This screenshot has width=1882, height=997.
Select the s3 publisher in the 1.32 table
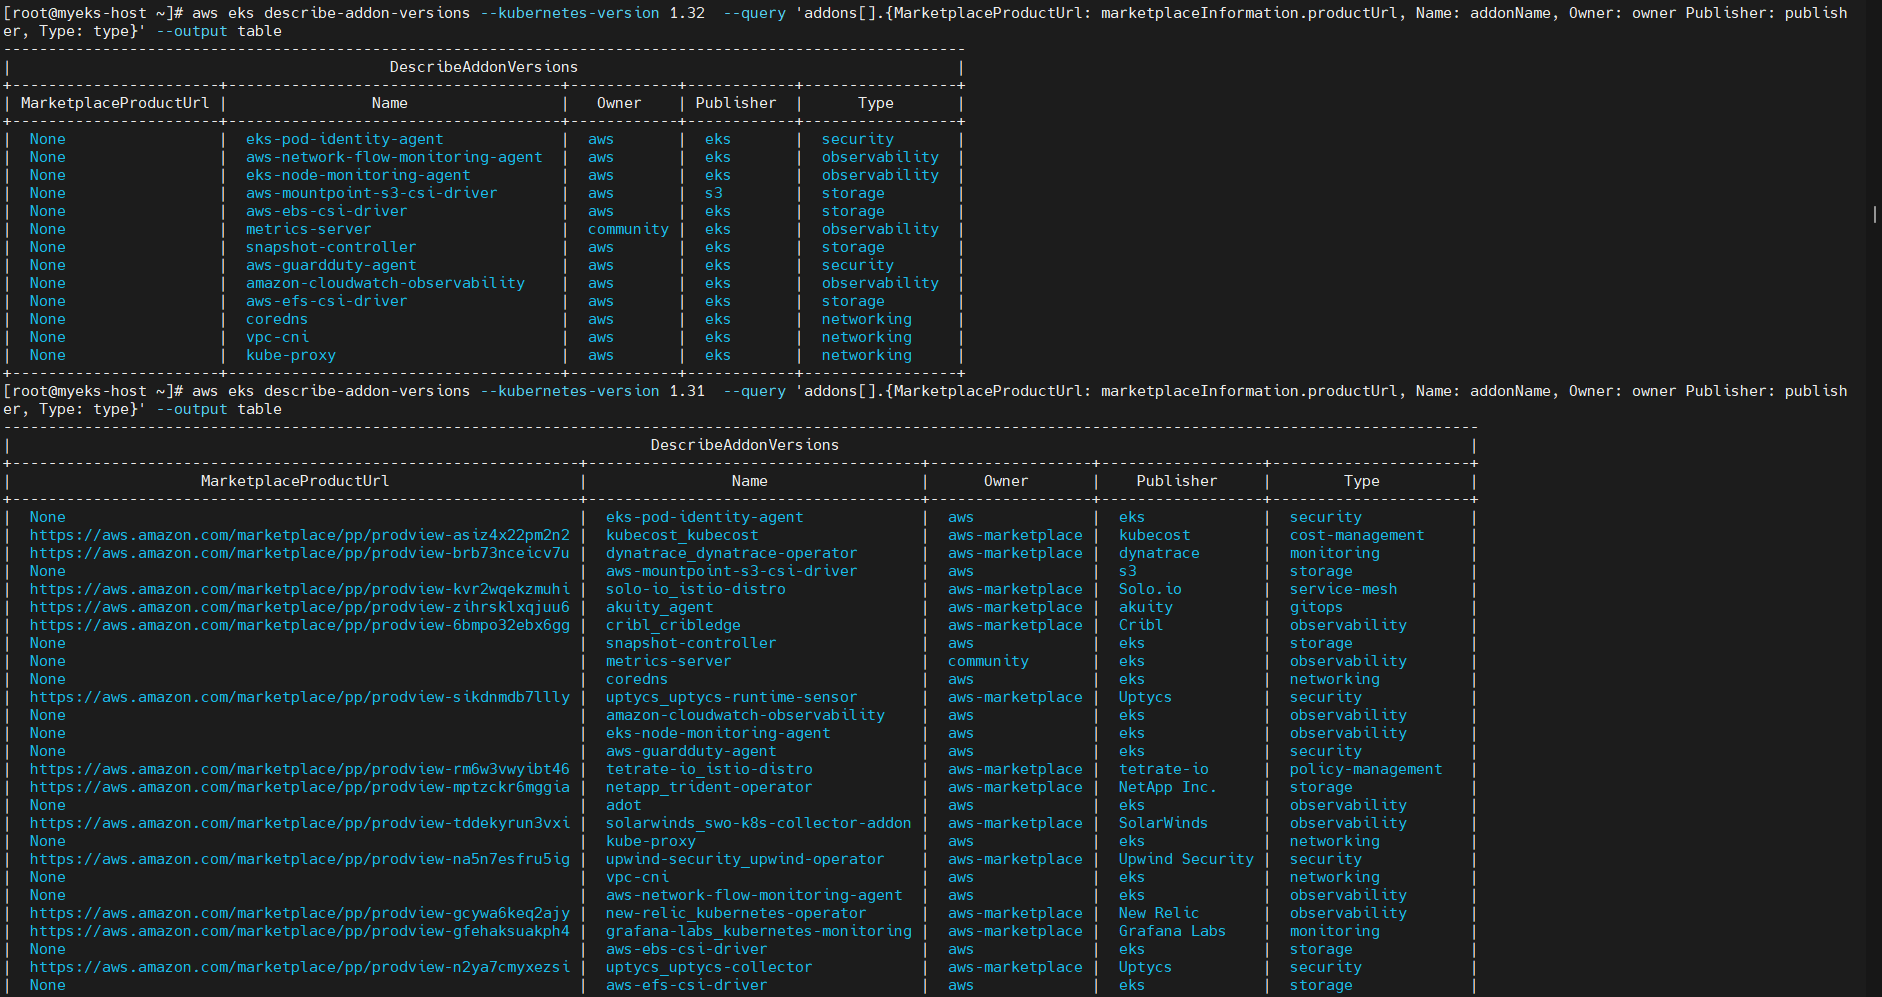pos(713,193)
